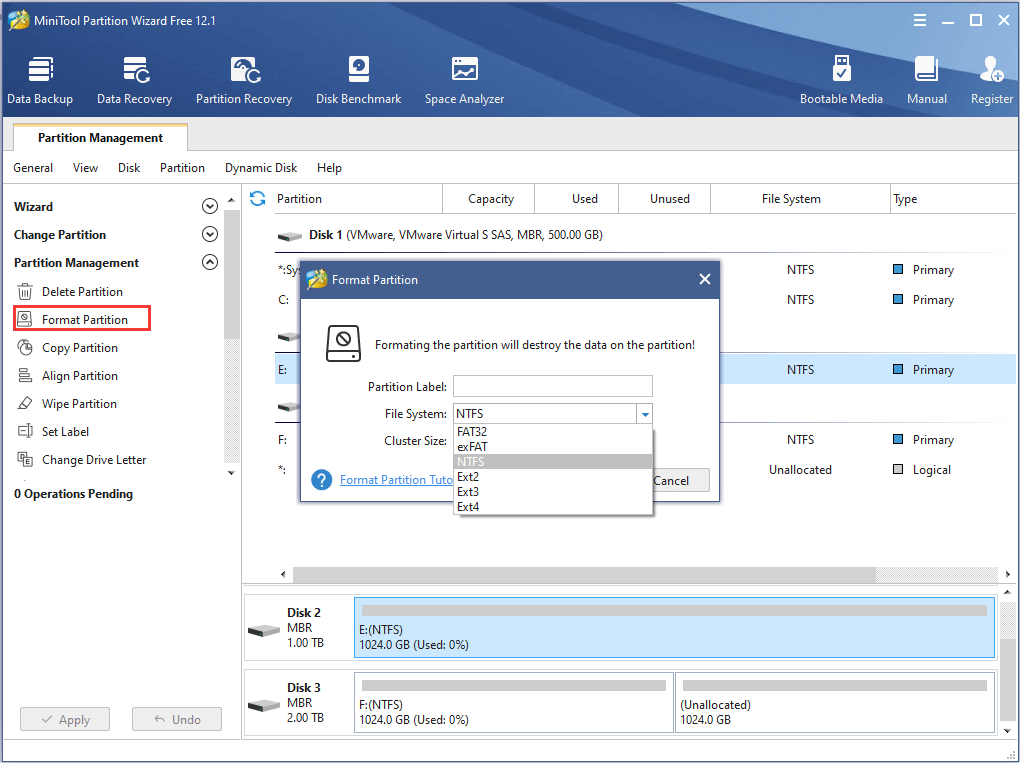Open Space Analyzer

click(464, 81)
